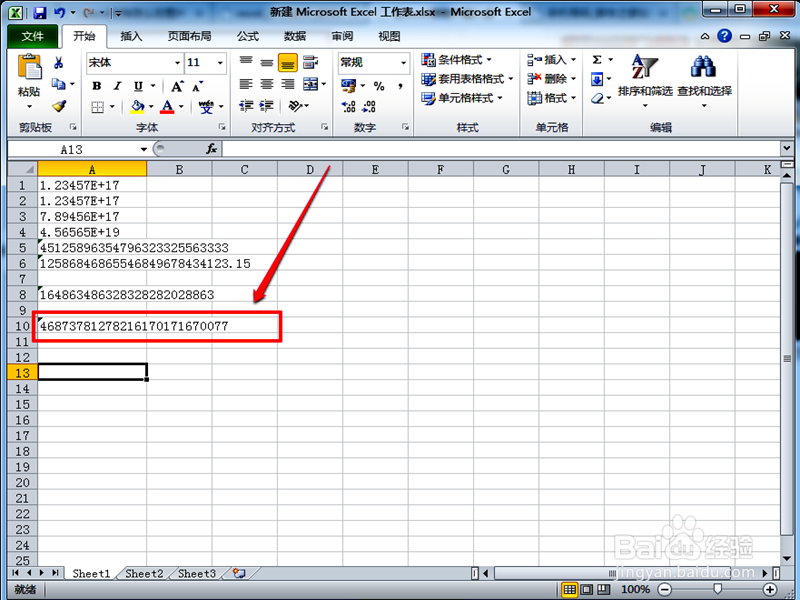Screen dimensions: 800x600
Task: Open the font name dropdown
Action: coord(177,63)
